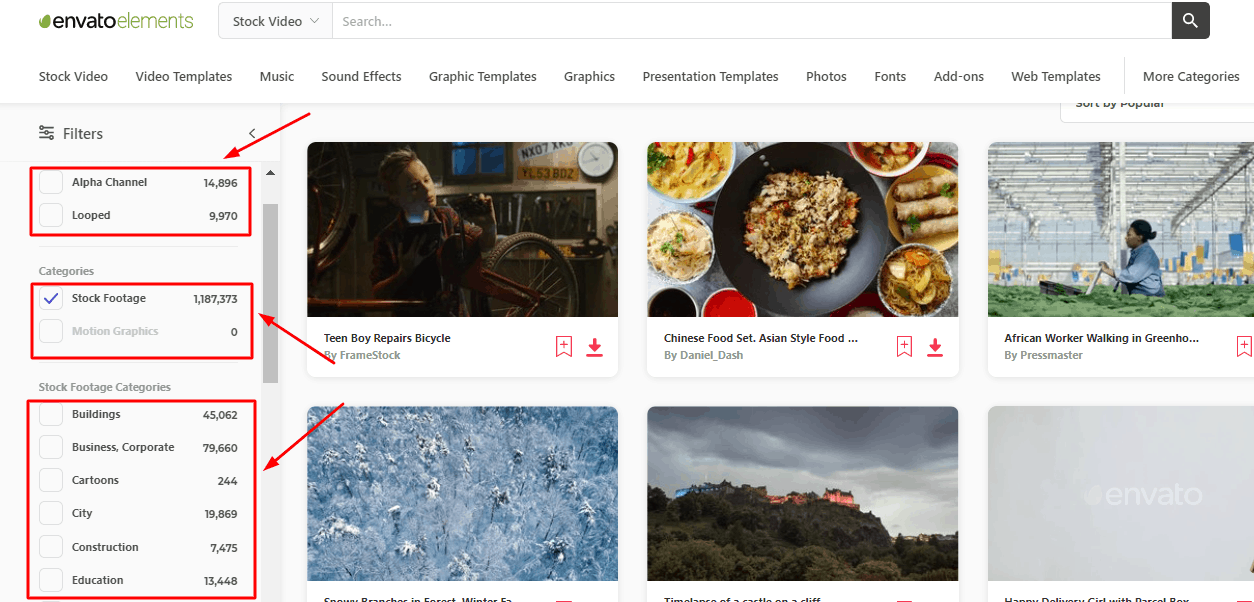Uncheck the Stock Footage category

click(51, 299)
